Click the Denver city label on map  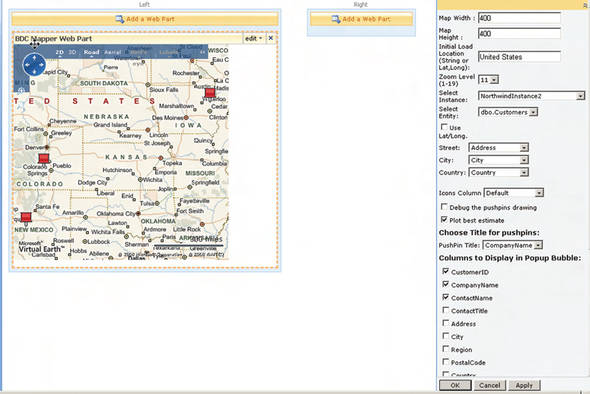click(x=35, y=148)
